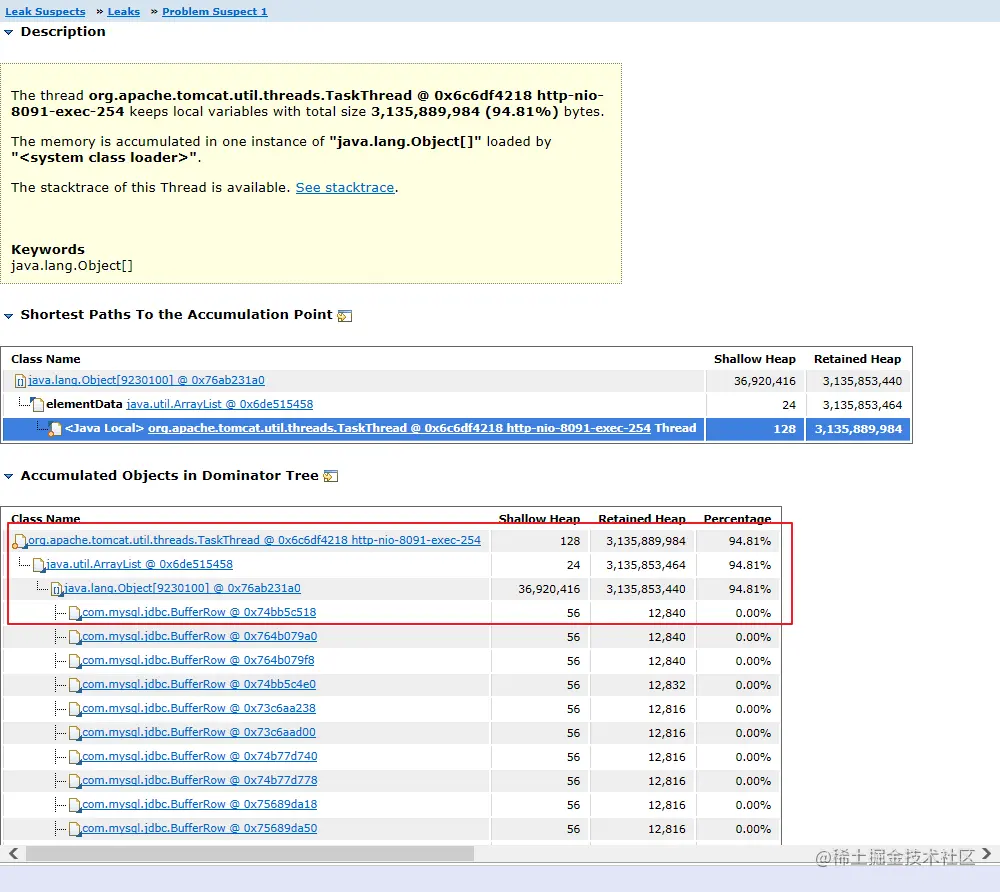Click object icon of BufferRow @ 0x73c6aad00

point(75,733)
